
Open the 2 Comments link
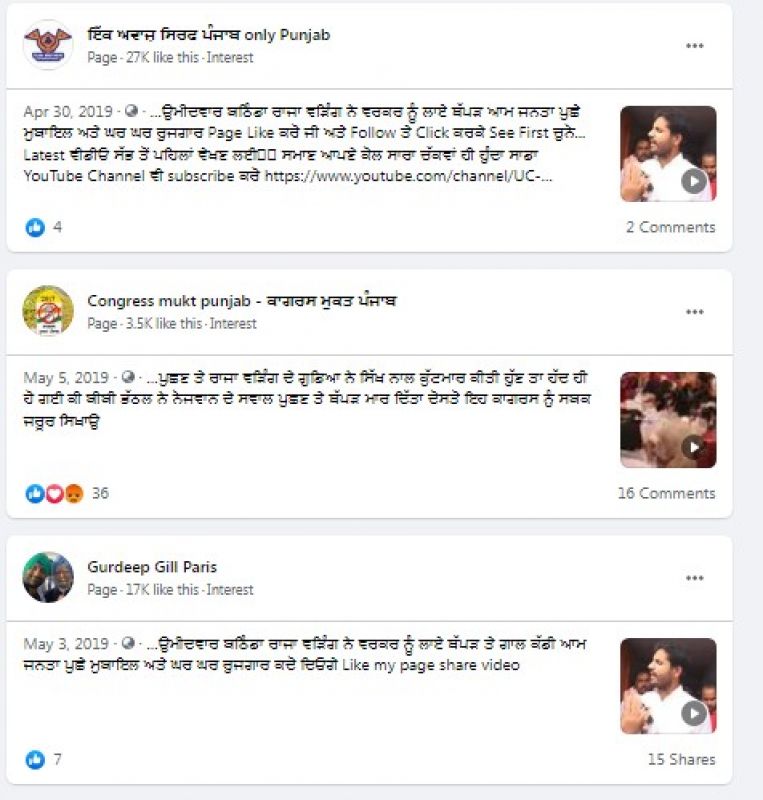[671, 227]
